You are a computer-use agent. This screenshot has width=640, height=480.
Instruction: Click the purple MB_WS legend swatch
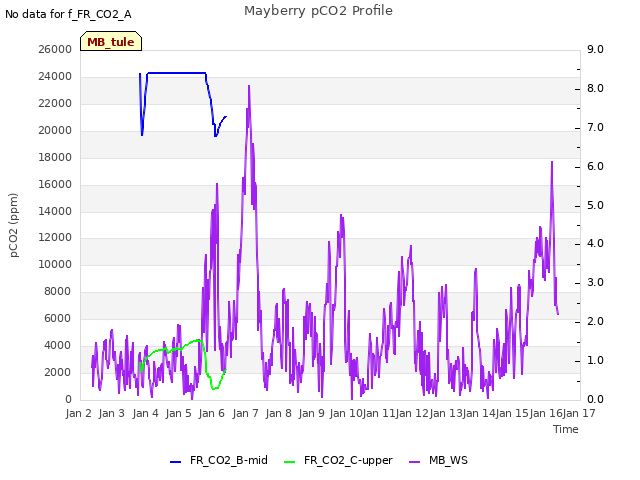[414, 462]
